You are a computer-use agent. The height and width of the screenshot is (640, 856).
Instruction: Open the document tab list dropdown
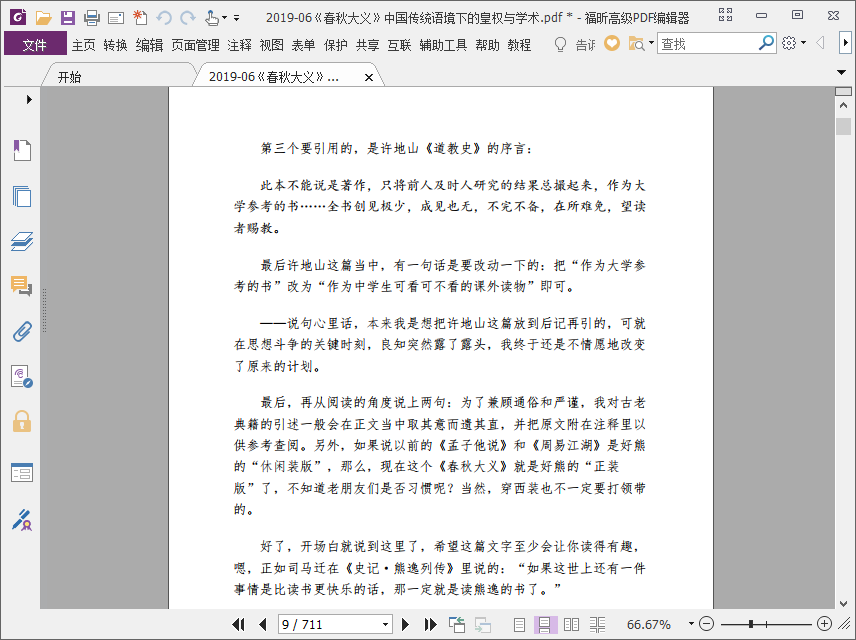point(841,72)
